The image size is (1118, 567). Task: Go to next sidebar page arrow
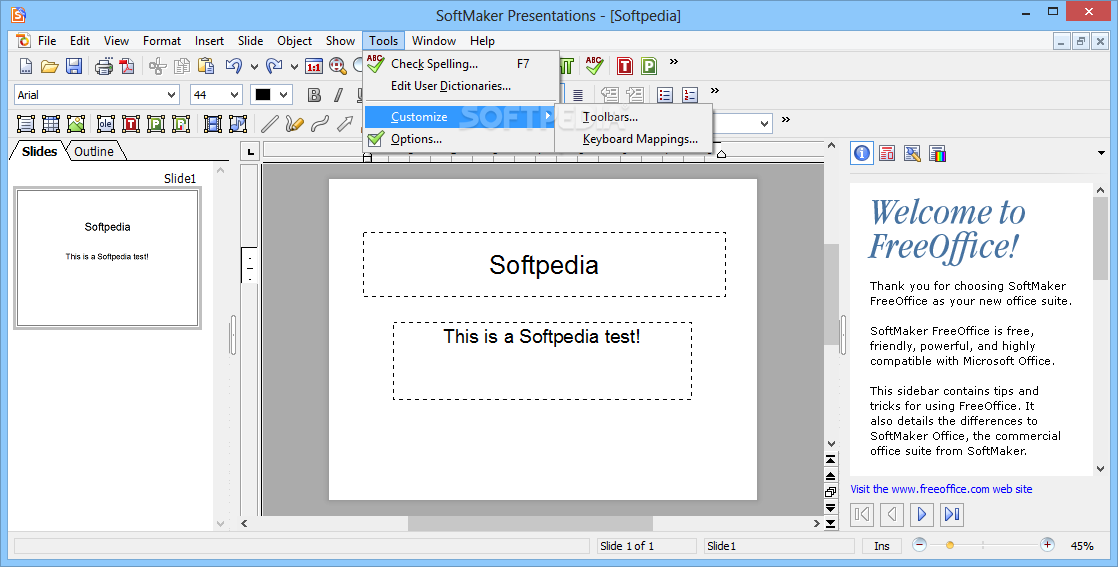921,514
